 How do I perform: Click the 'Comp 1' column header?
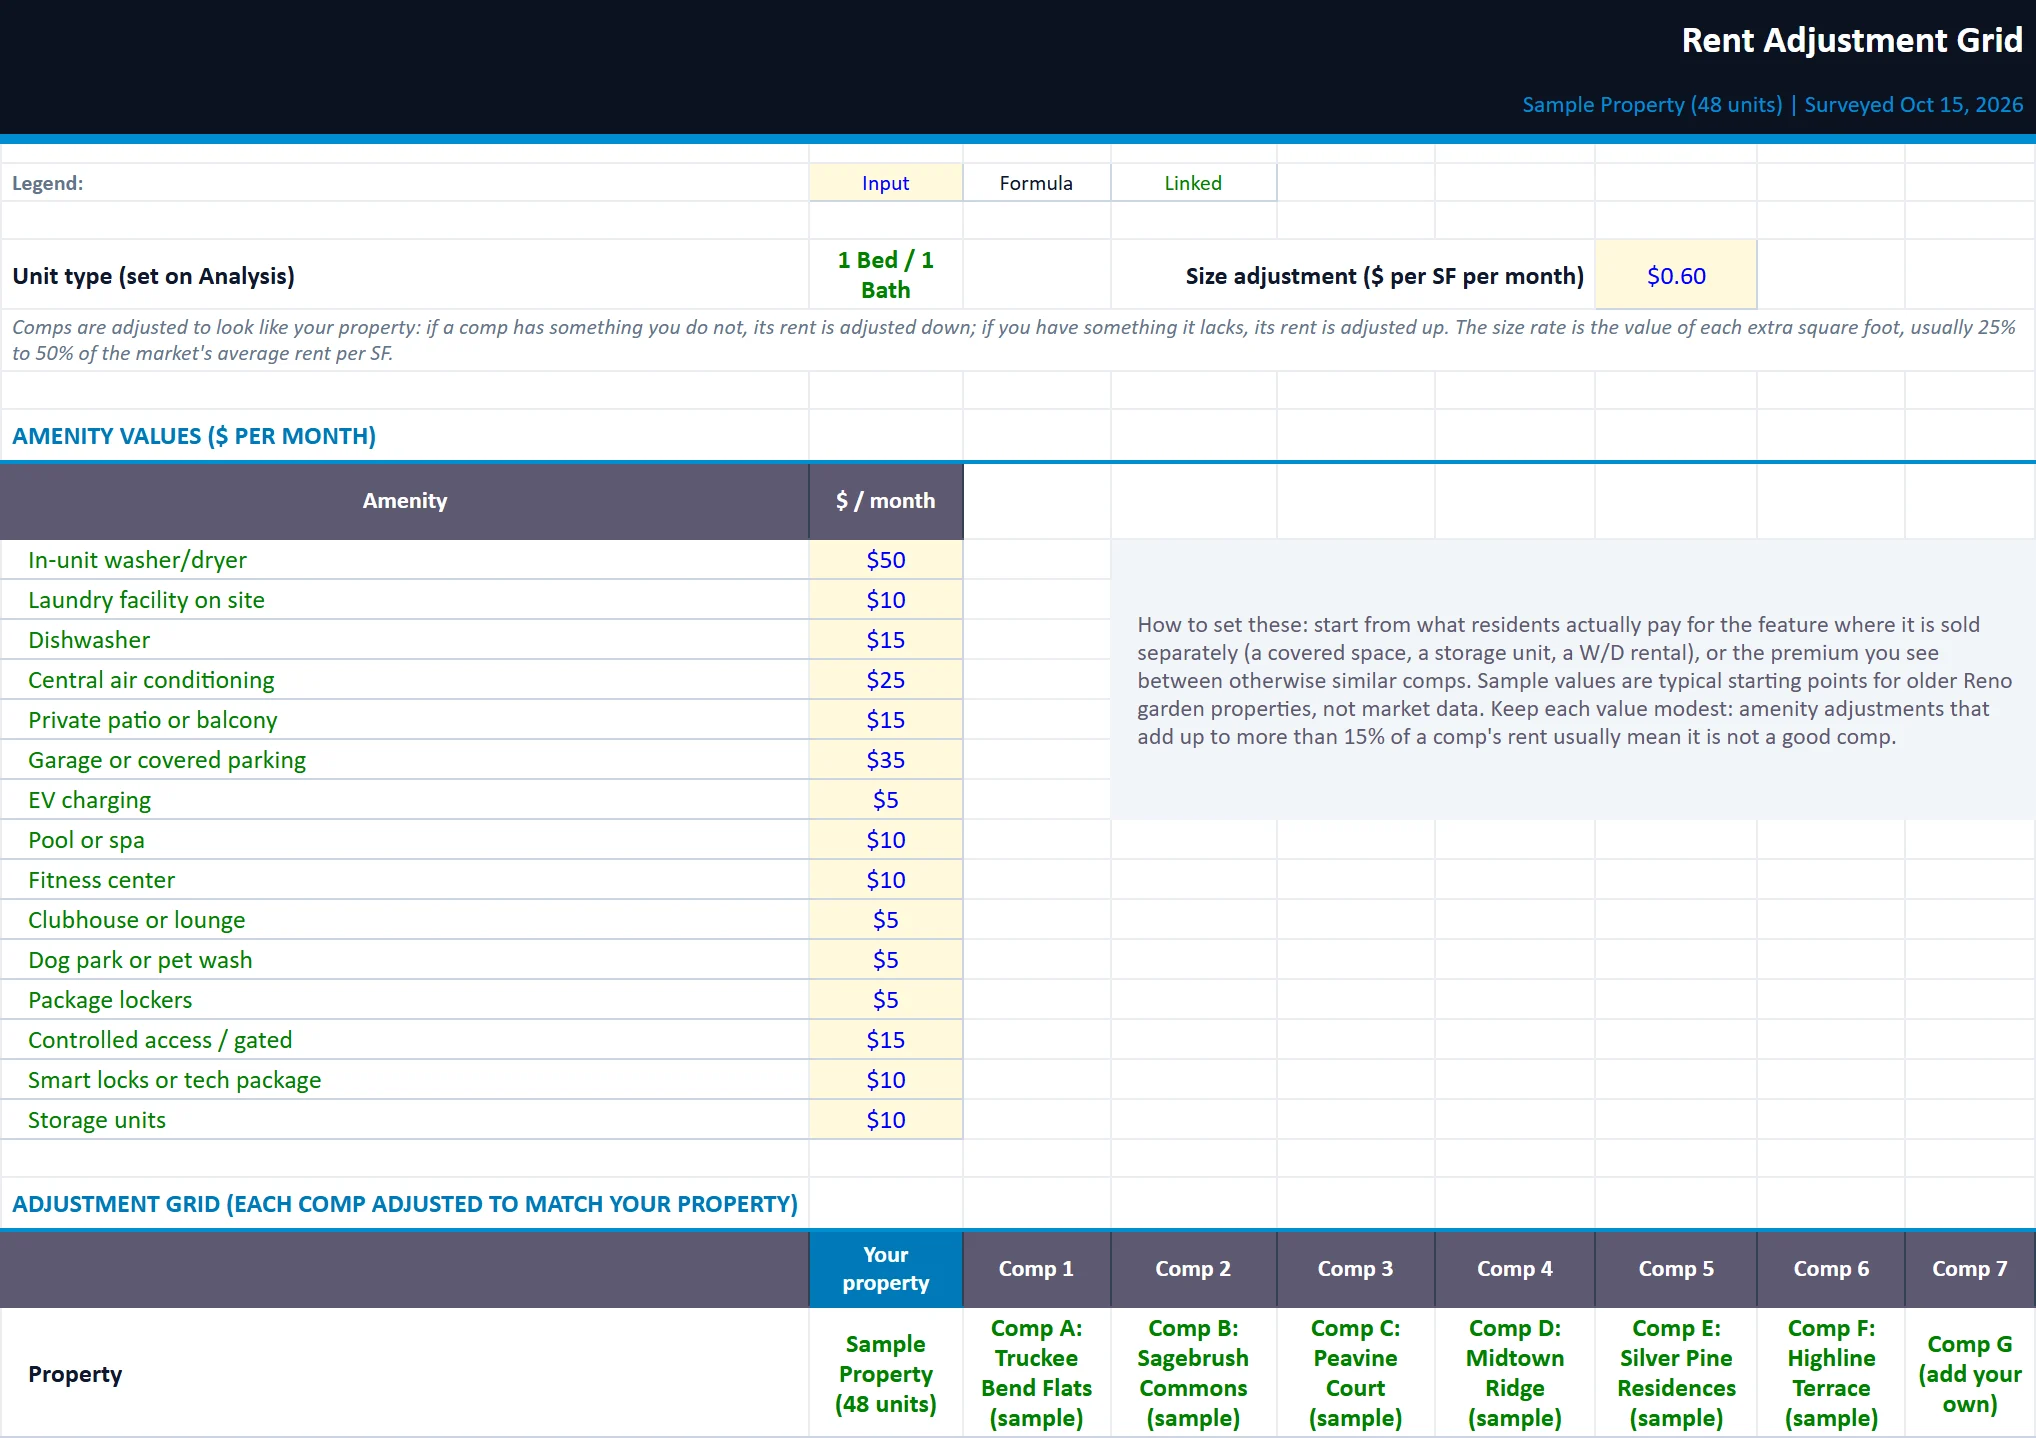point(1036,1269)
